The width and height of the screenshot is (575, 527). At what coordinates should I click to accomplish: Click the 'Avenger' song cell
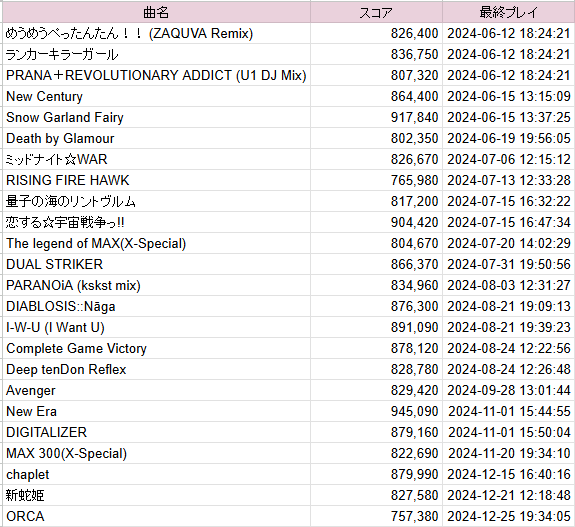(156, 390)
